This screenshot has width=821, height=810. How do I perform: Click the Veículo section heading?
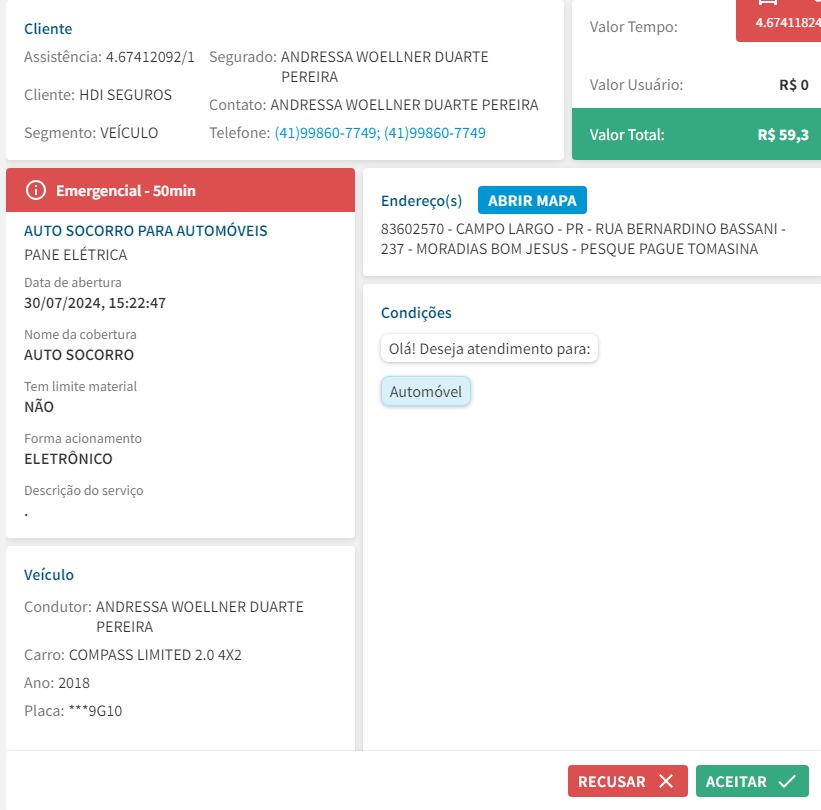click(49, 575)
